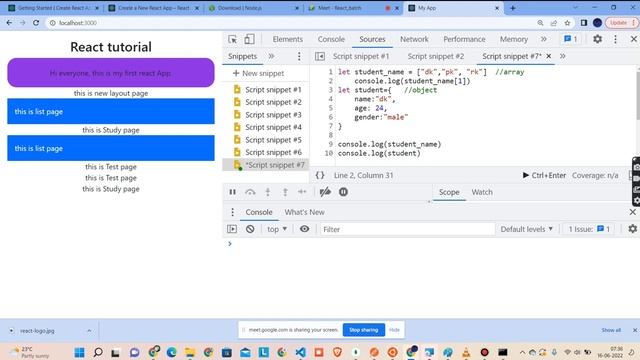The width and height of the screenshot is (640, 360).
Task: Step out of current function
Action: (285, 192)
